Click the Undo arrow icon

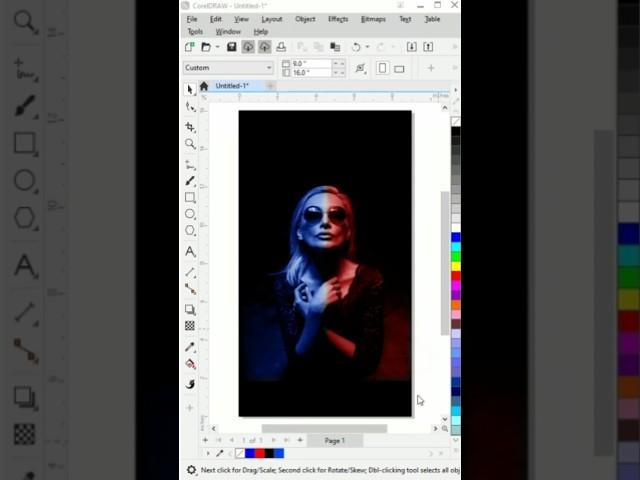tap(356, 47)
